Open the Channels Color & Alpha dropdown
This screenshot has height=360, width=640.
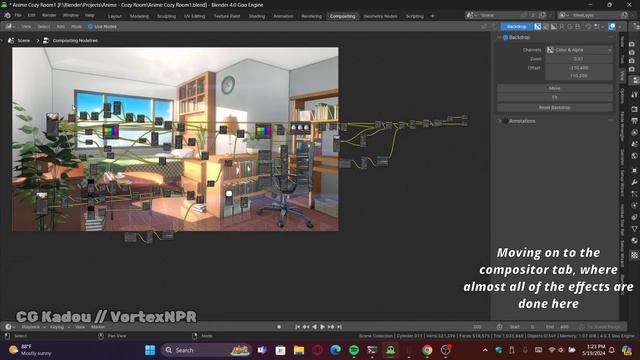point(579,50)
